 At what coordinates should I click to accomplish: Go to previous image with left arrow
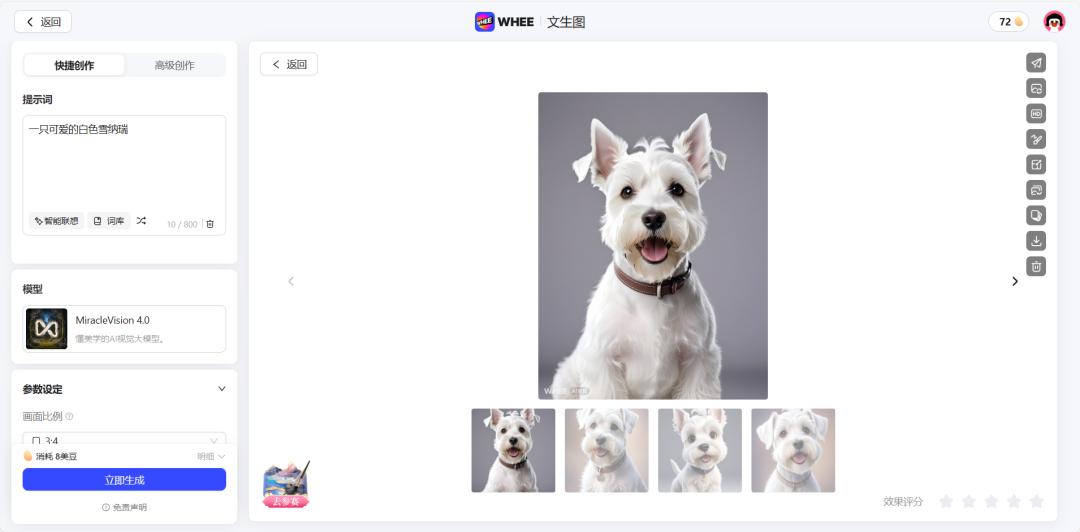click(x=291, y=281)
